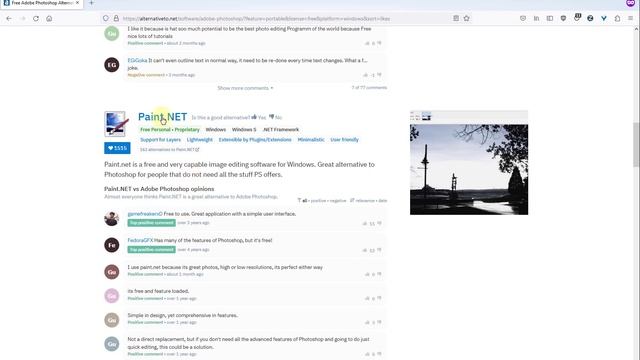The image size is (640, 360).
Task: Sort opinions by date
Action: (382, 201)
